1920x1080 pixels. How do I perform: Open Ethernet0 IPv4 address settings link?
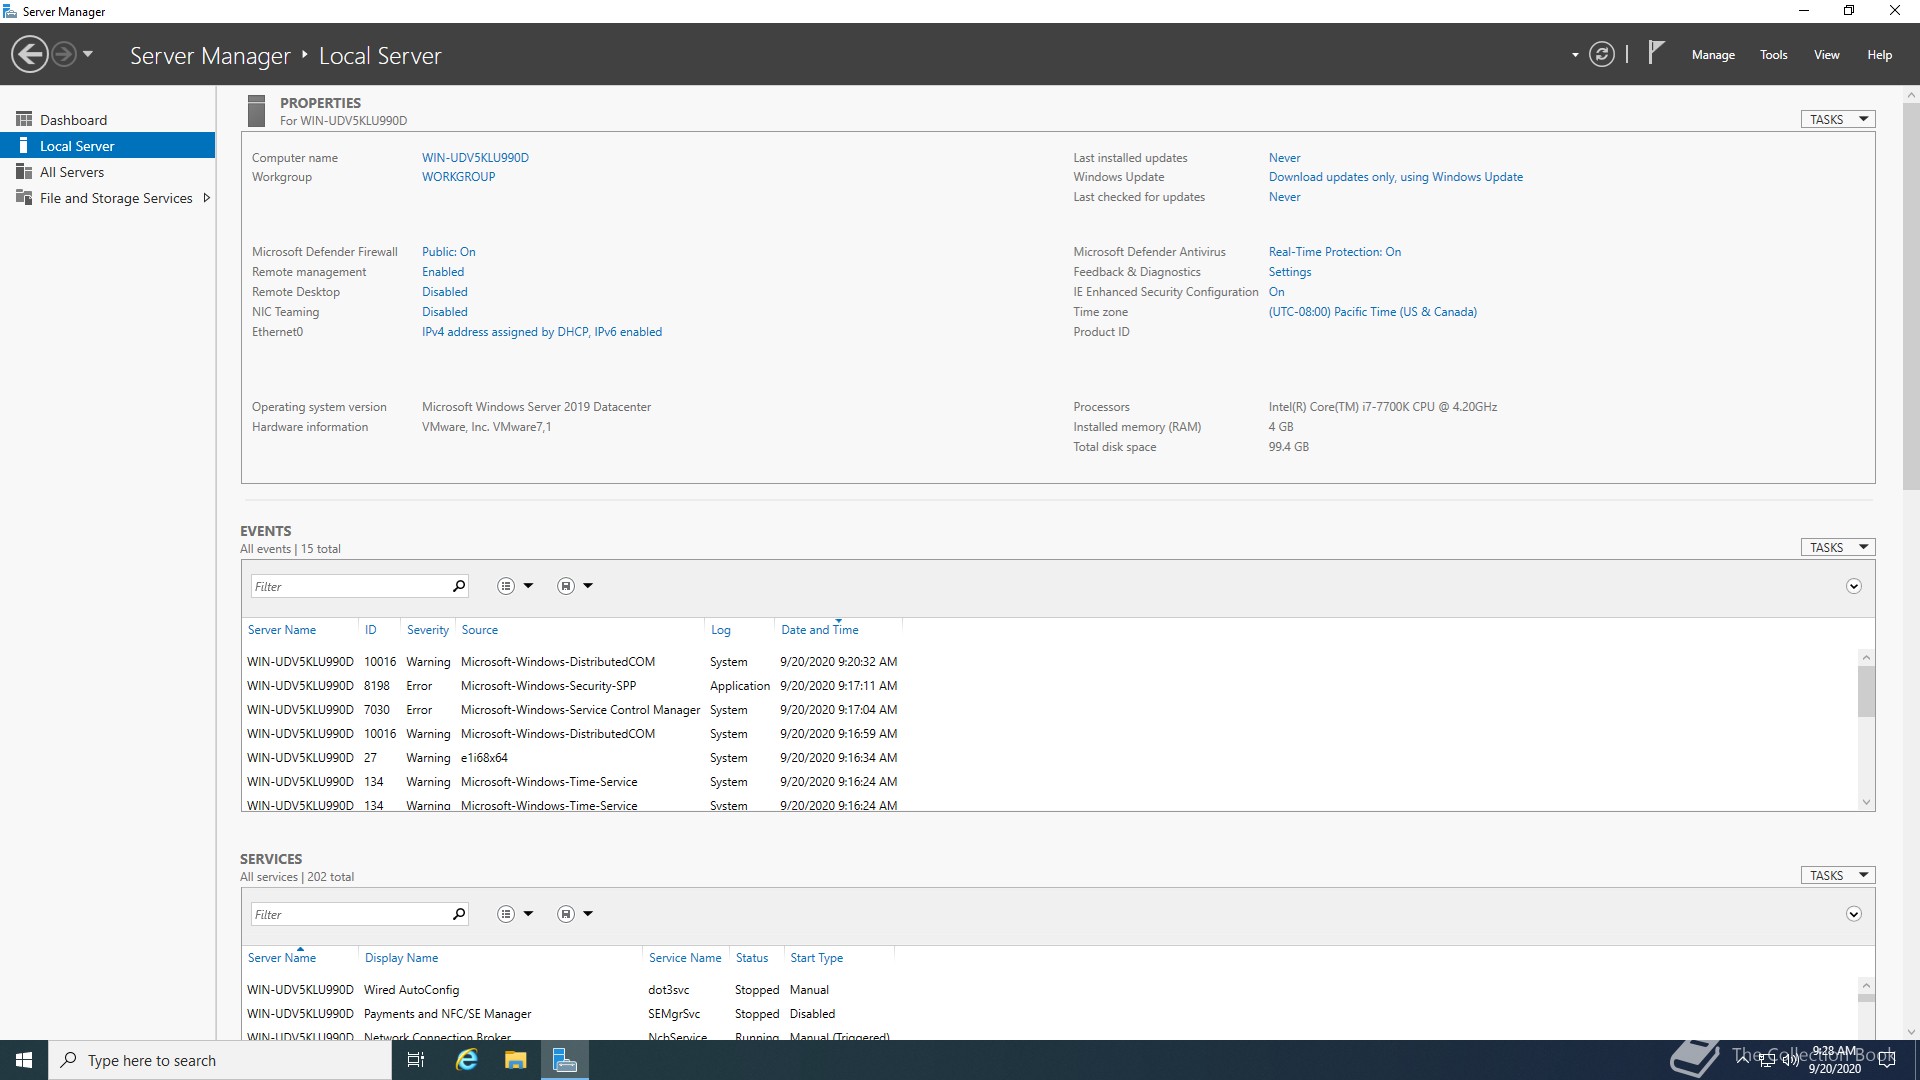[541, 332]
